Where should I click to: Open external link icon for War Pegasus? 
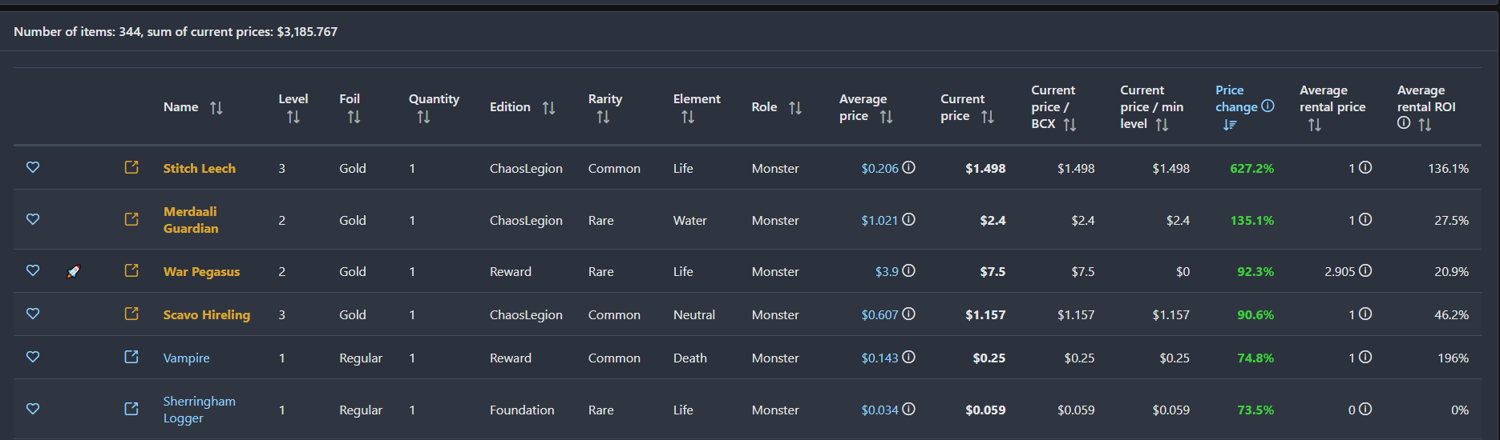pos(131,271)
